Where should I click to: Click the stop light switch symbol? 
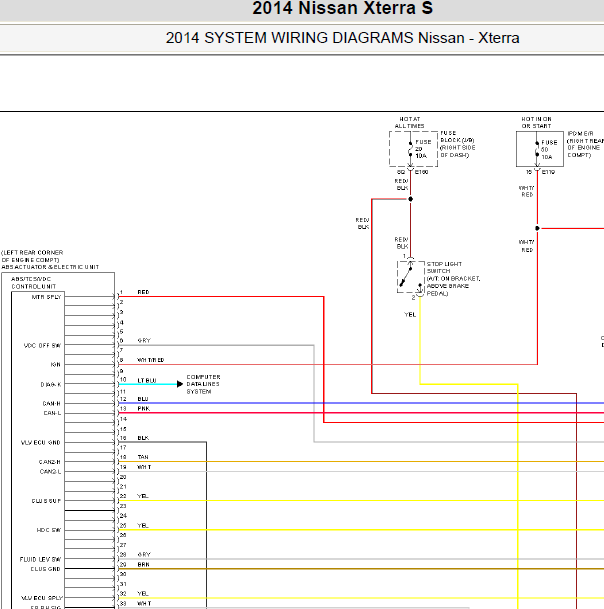pos(411,277)
